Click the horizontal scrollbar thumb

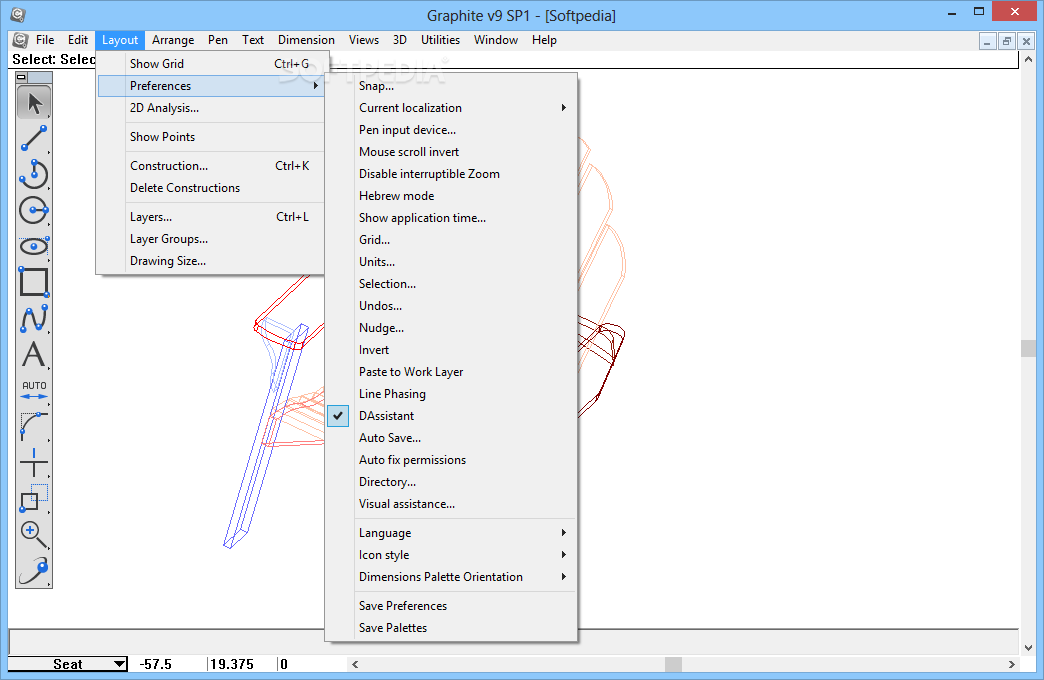pos(673,664)
